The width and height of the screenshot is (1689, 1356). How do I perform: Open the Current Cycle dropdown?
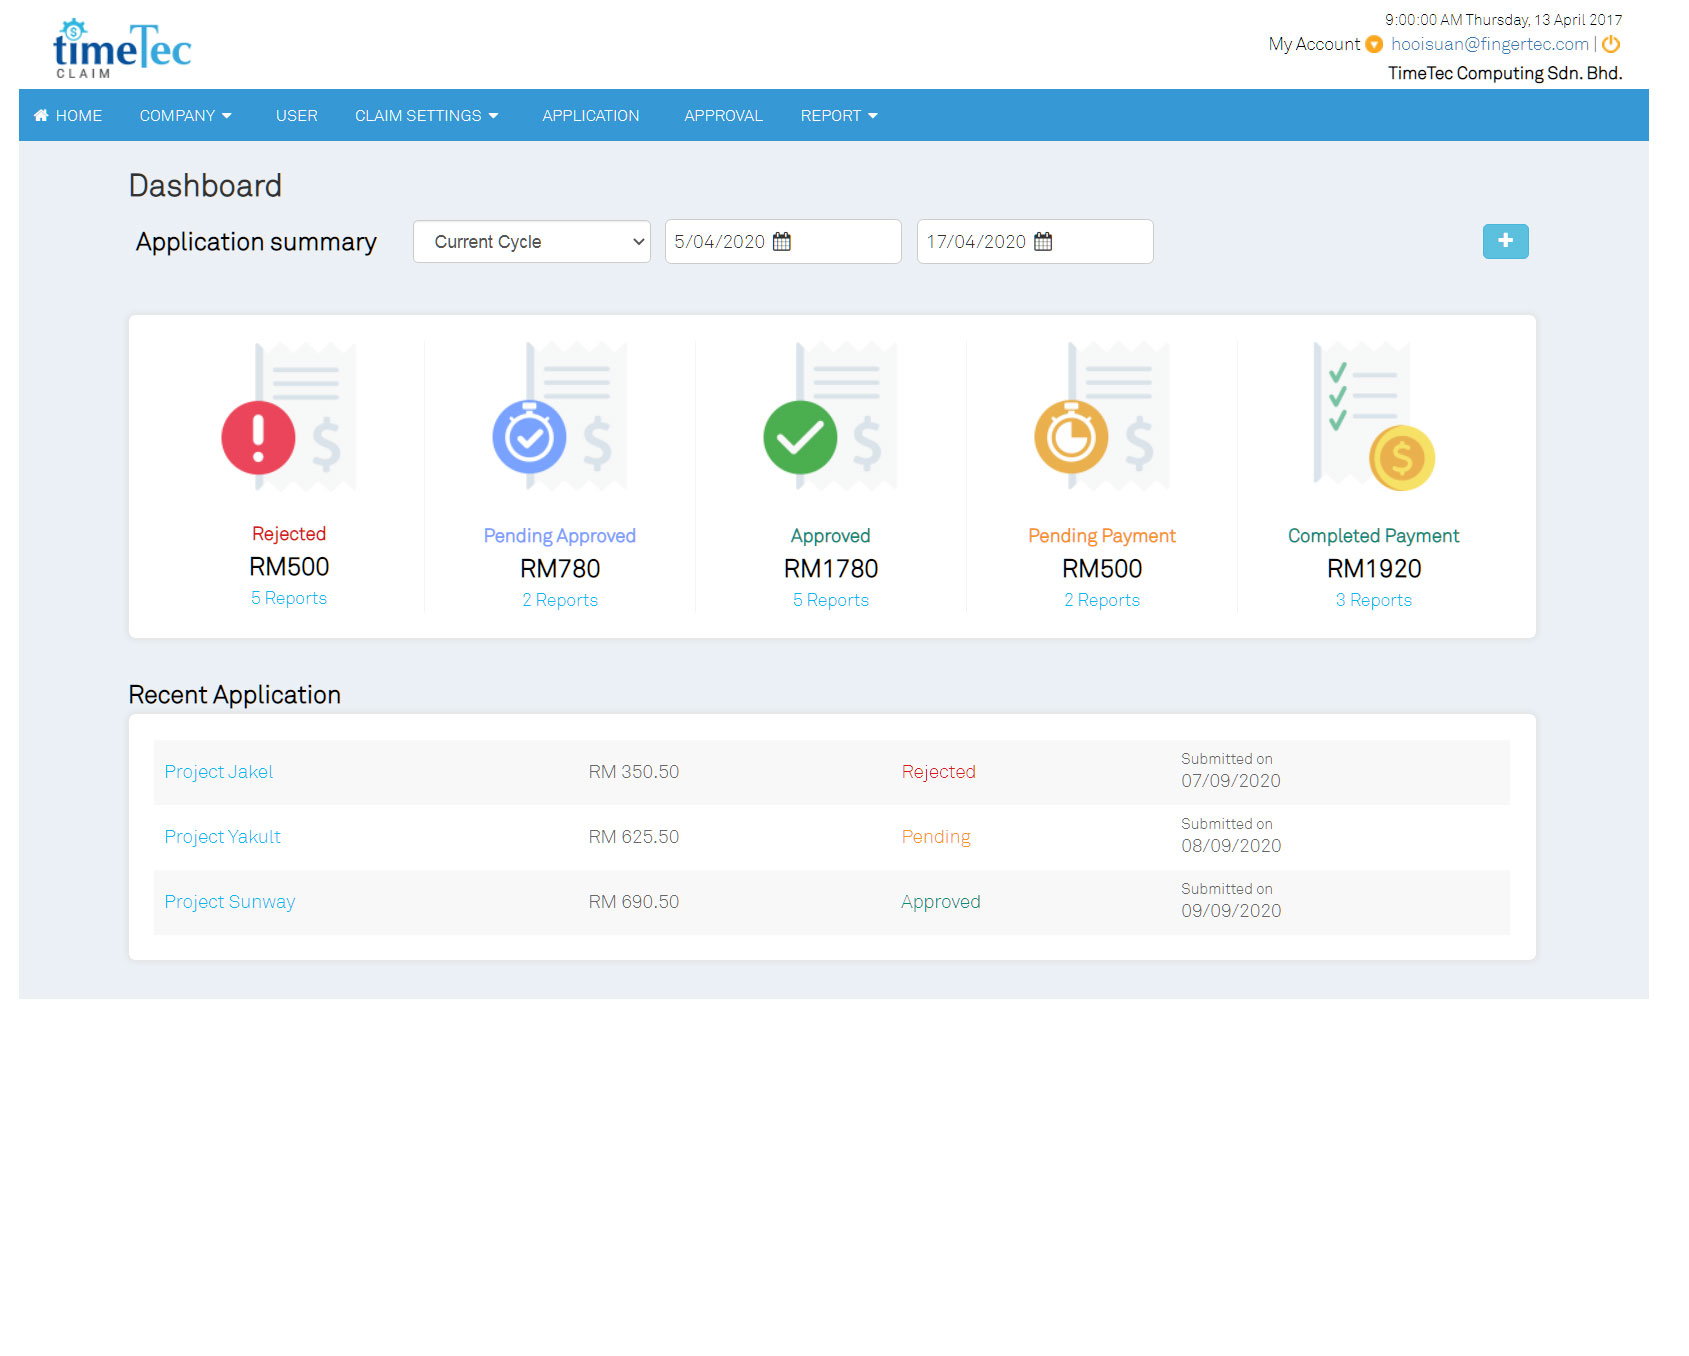(532, 242)
